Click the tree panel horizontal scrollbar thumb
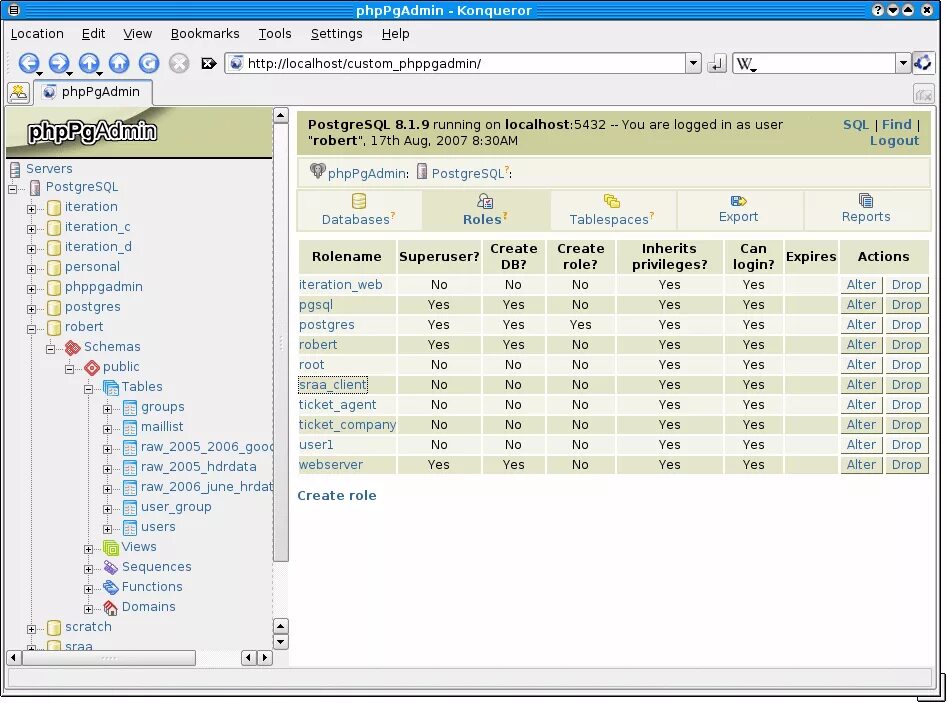Image resolution: width=947 pixels, height=703 pixels. tap(109, 658)
